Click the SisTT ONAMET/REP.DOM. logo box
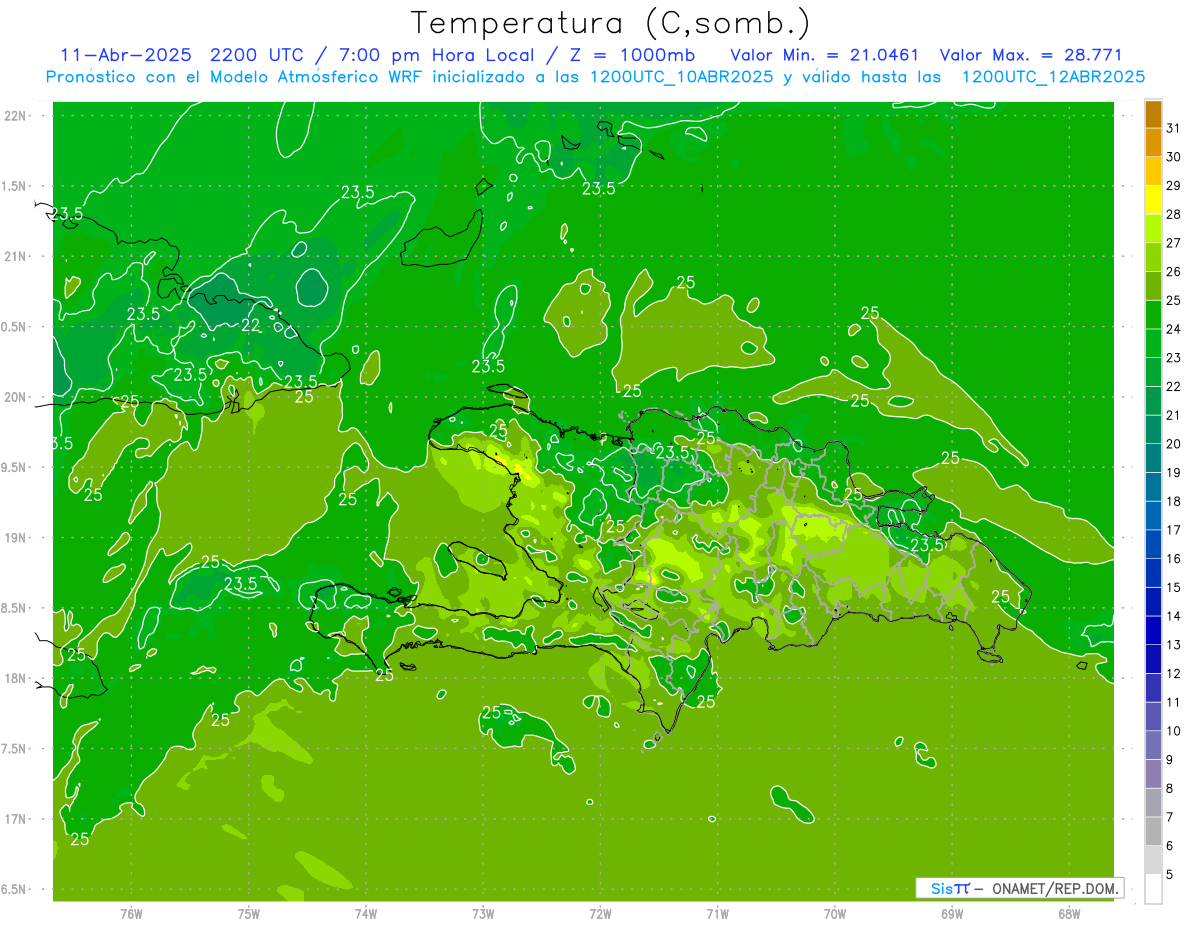1200x927 pixels. (1019, 888)
